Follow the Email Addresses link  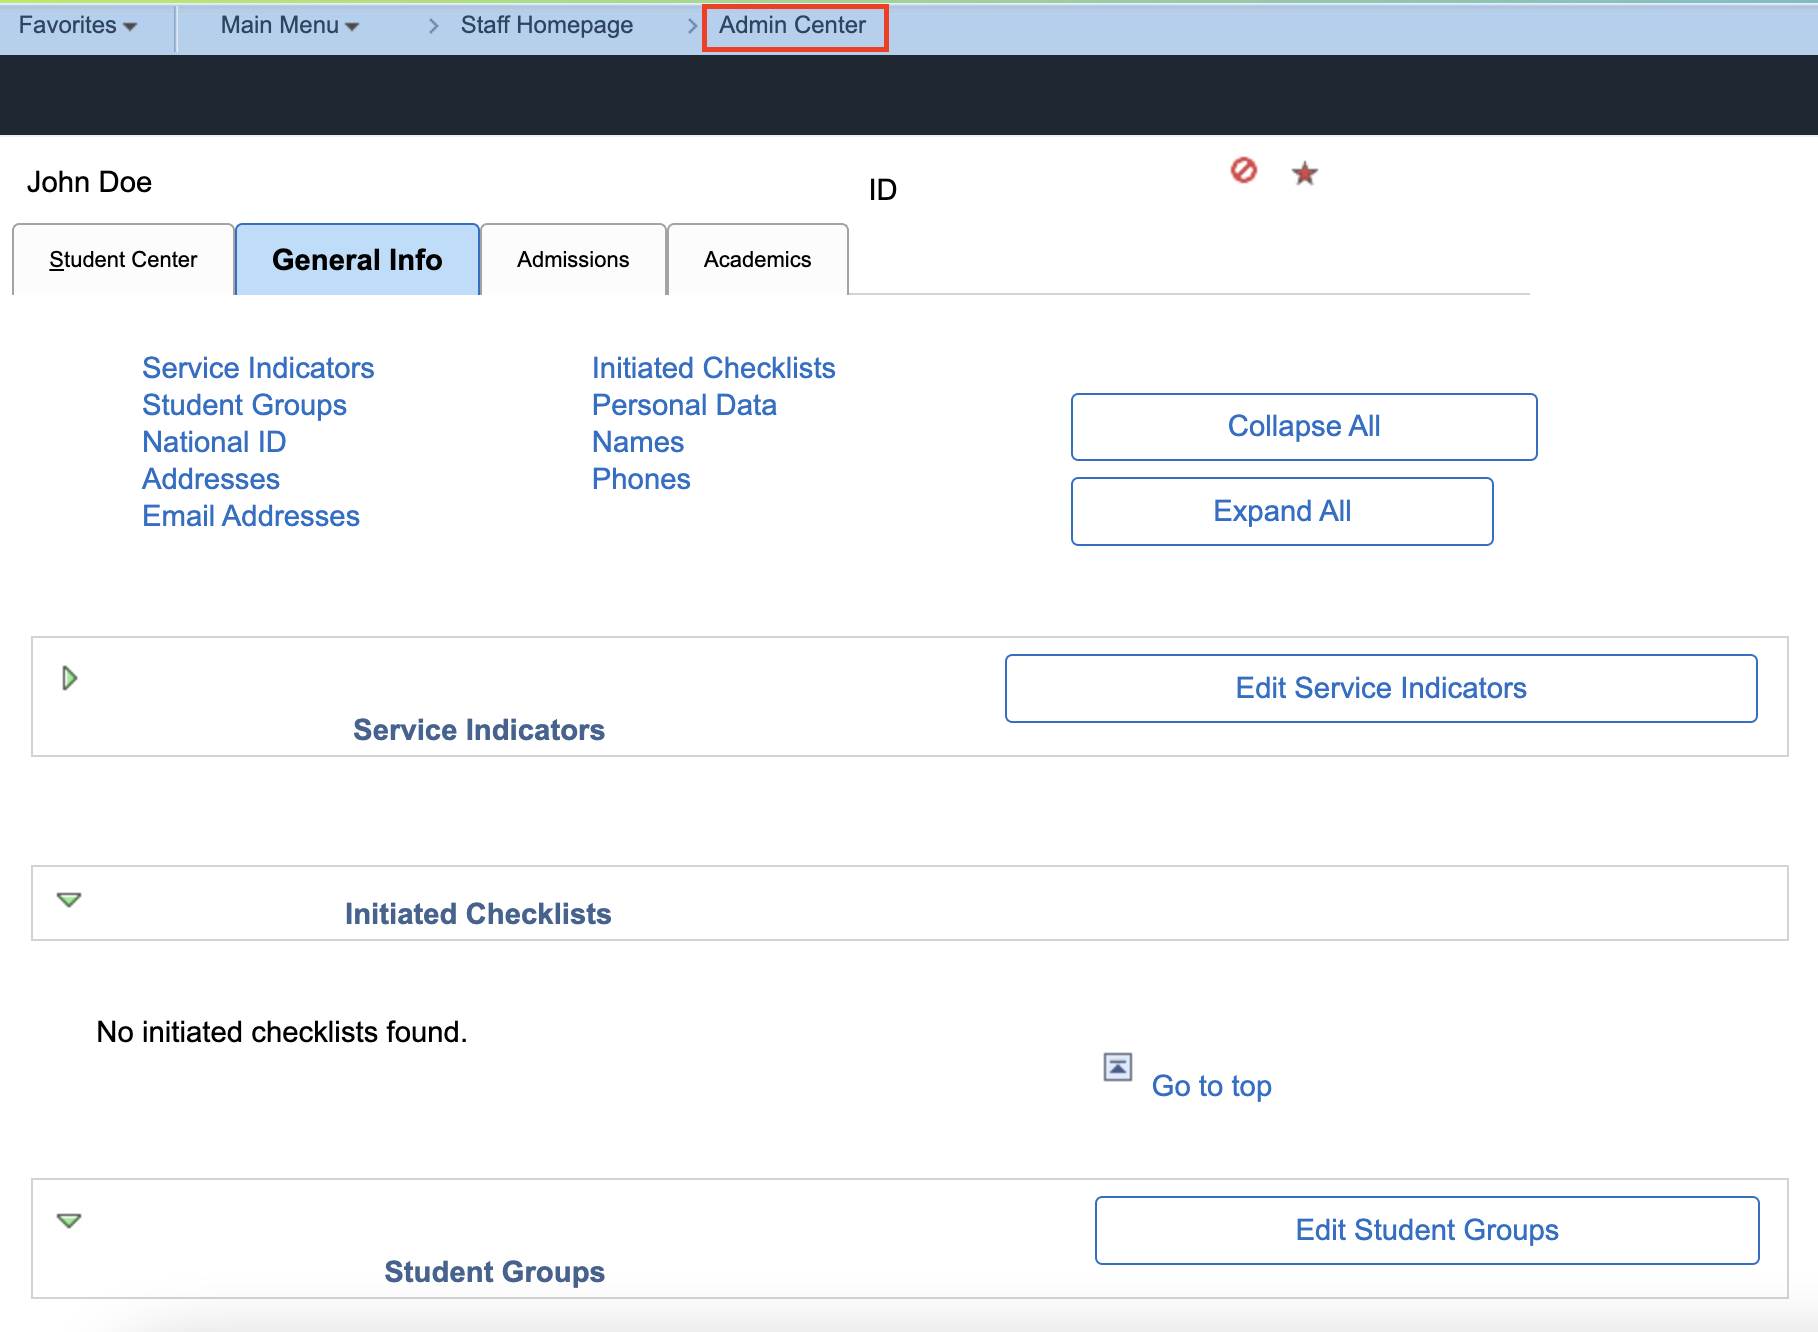point(251,516)
